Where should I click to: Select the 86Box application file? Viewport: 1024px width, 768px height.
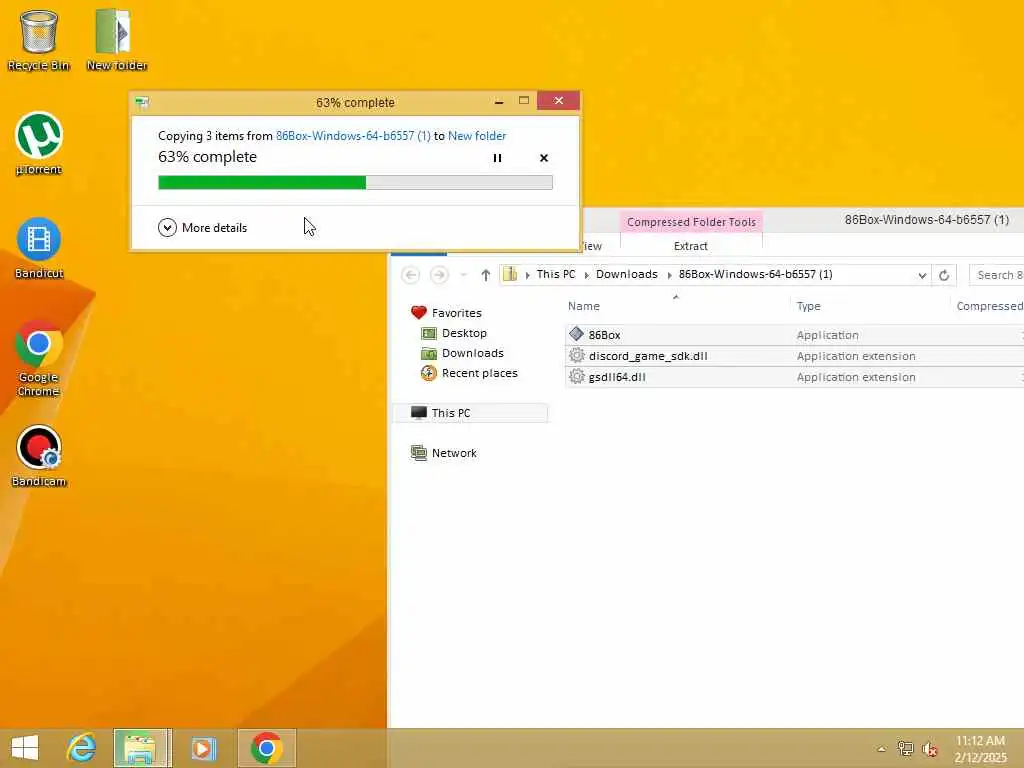(604, 335)
